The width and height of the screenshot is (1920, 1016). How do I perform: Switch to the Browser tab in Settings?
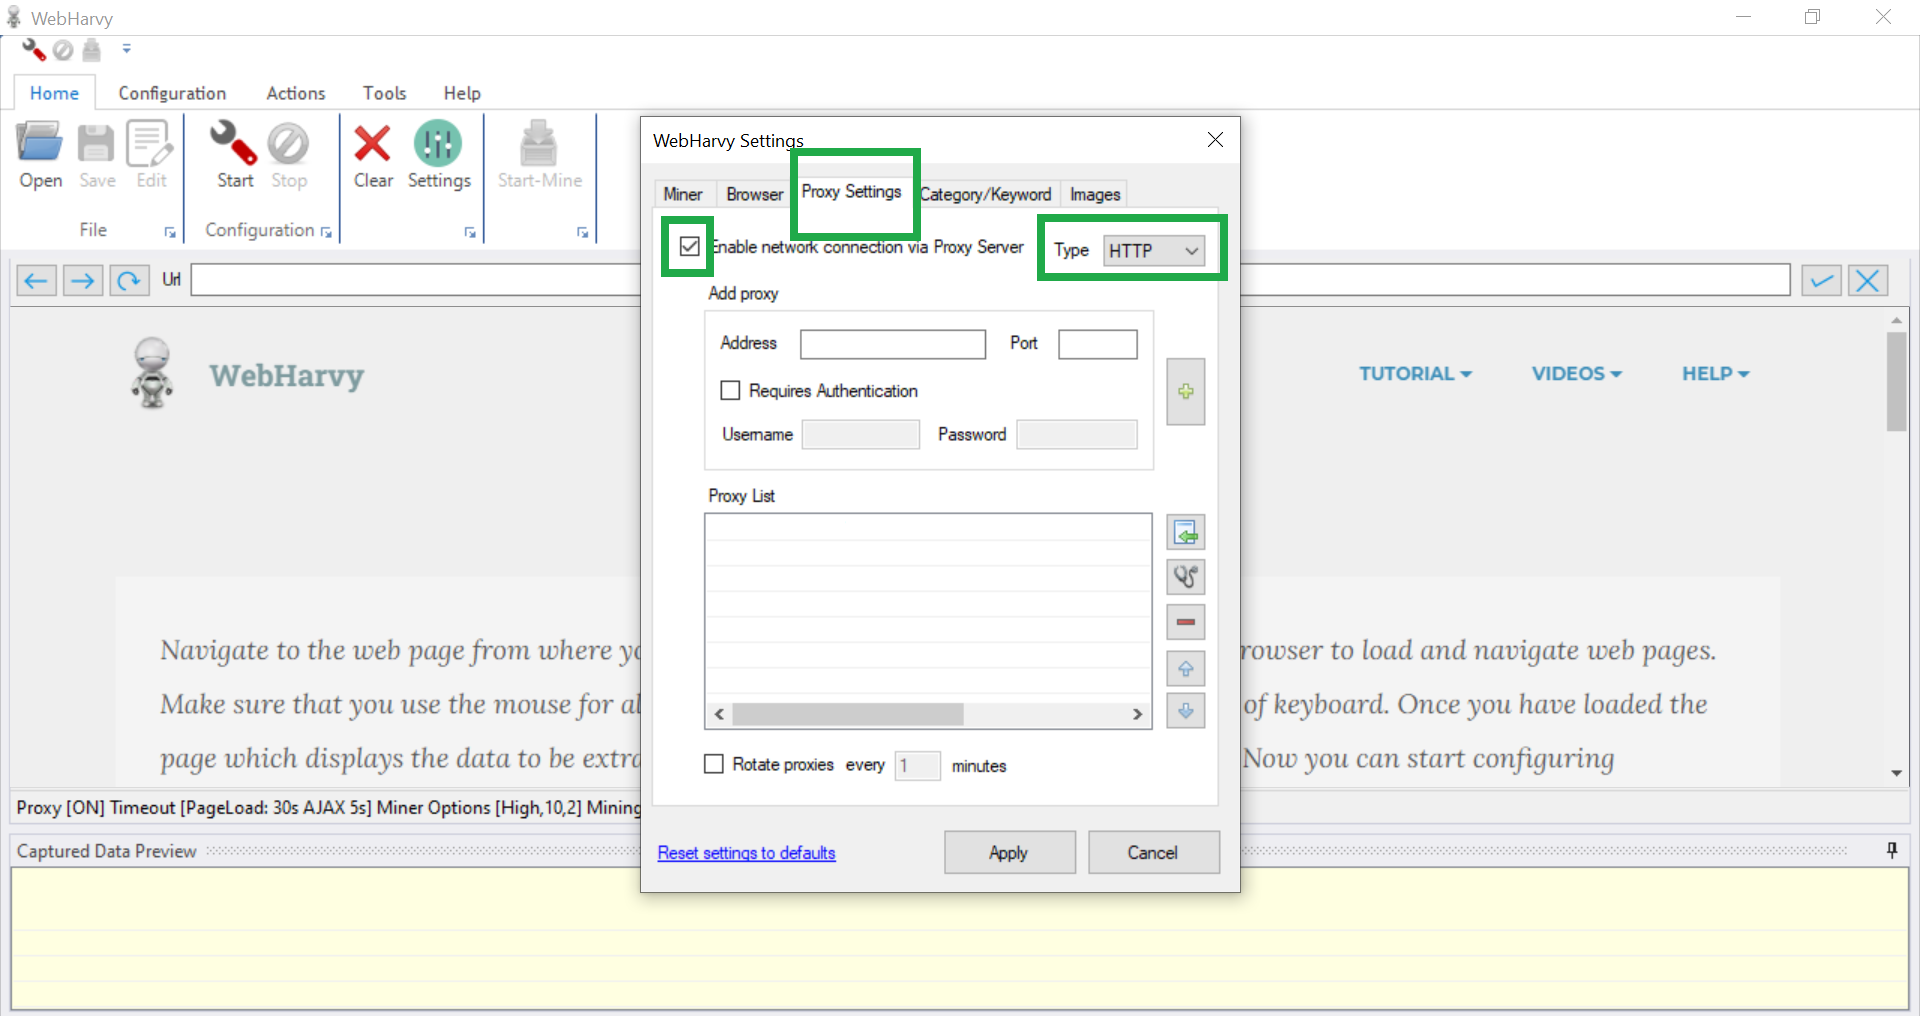pos(754,194)
